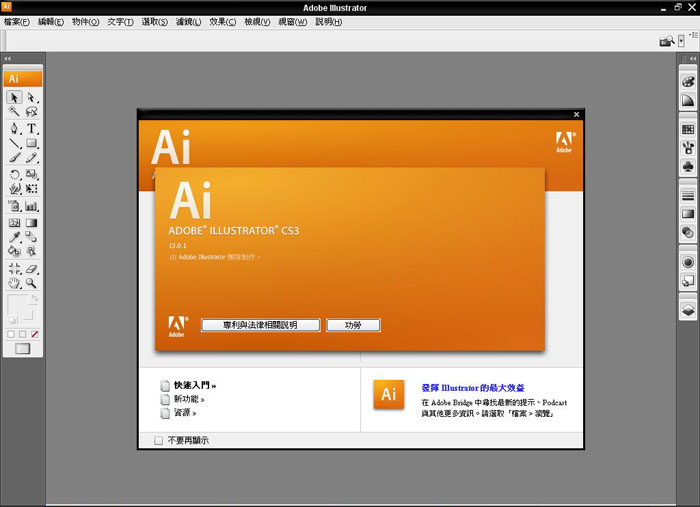Open the Layers panel icon
Viewport: 700px width, 507px height.
click(x=688, y=310)
